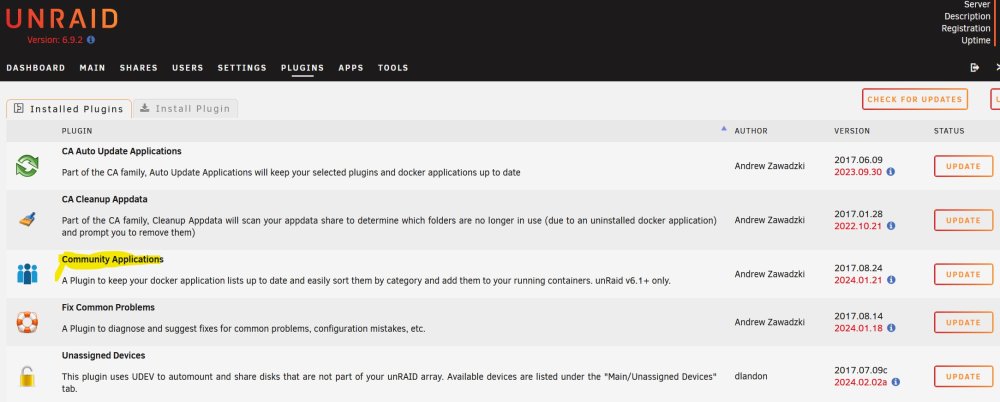
Task: Update the CA Auto Update Applications plugin
Action: (963, 166)
